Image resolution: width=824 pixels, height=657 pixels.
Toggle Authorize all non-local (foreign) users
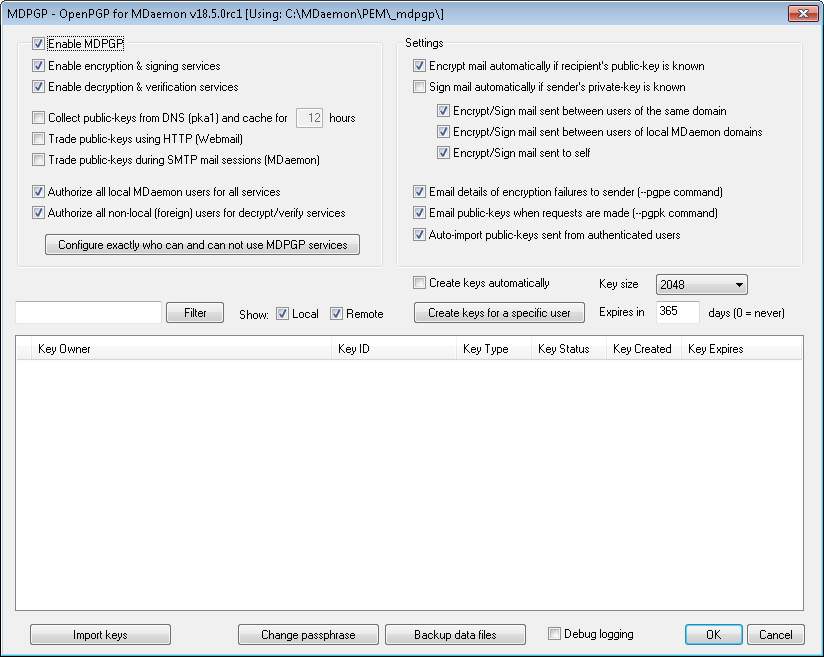(38, 213)
